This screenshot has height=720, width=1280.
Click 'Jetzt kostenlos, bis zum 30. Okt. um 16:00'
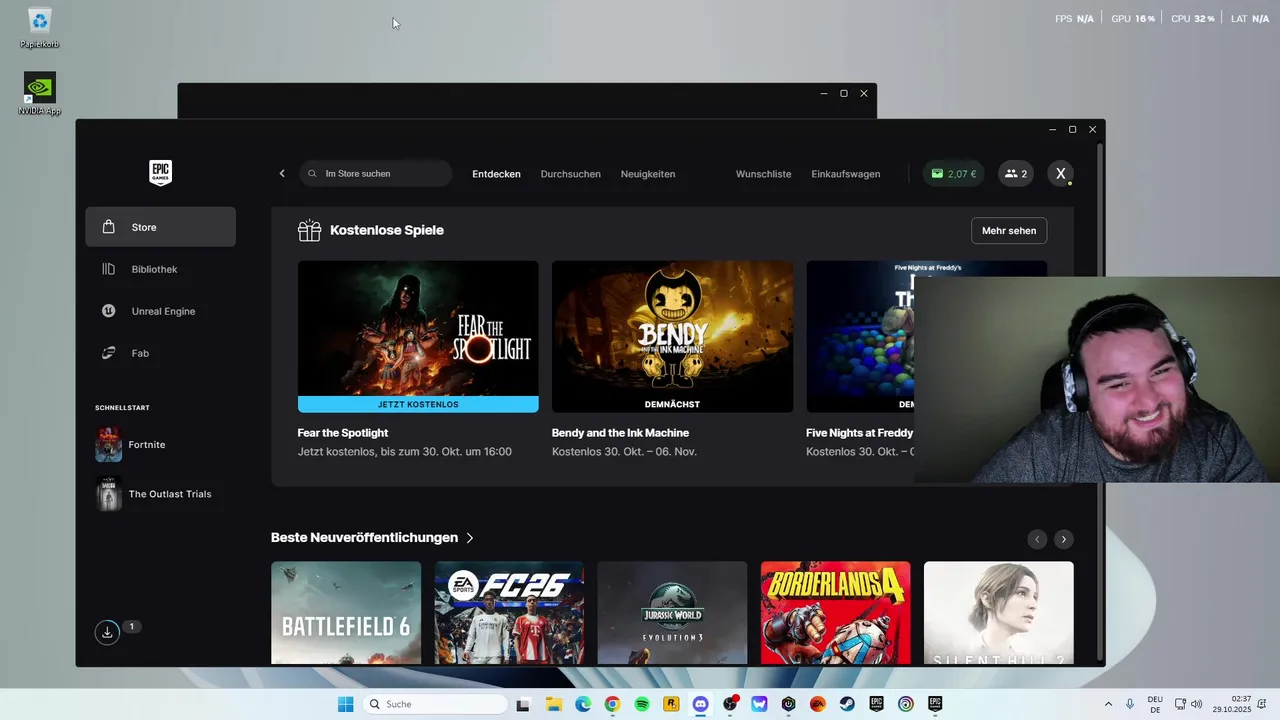tap(404, 452)
